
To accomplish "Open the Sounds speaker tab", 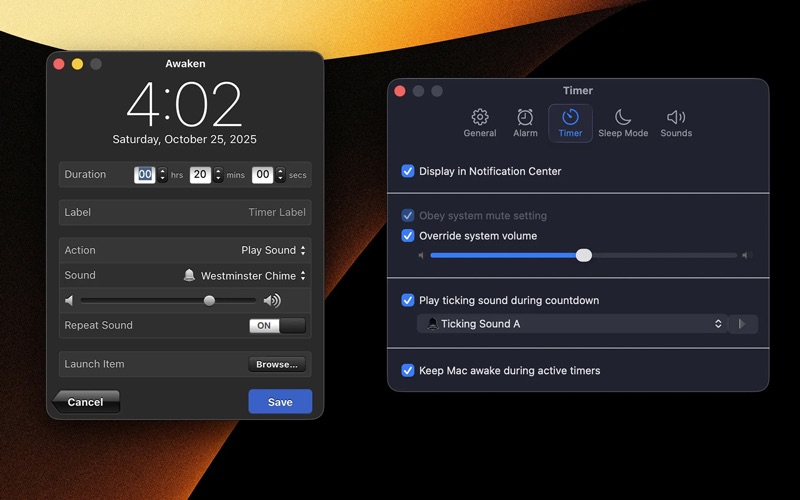I will [676, 123].
